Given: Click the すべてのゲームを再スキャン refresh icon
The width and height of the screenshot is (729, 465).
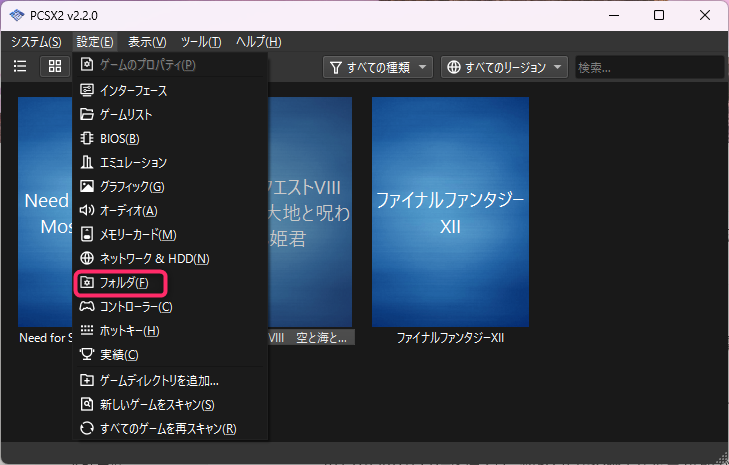Looking at the screenshot, I should coord(87,428).
